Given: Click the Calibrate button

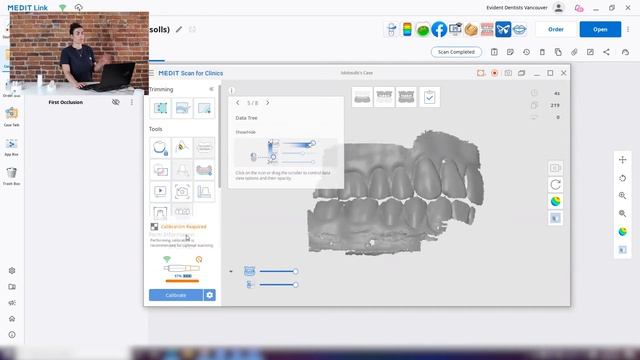Looking at the screenshot, I should 176,295.
